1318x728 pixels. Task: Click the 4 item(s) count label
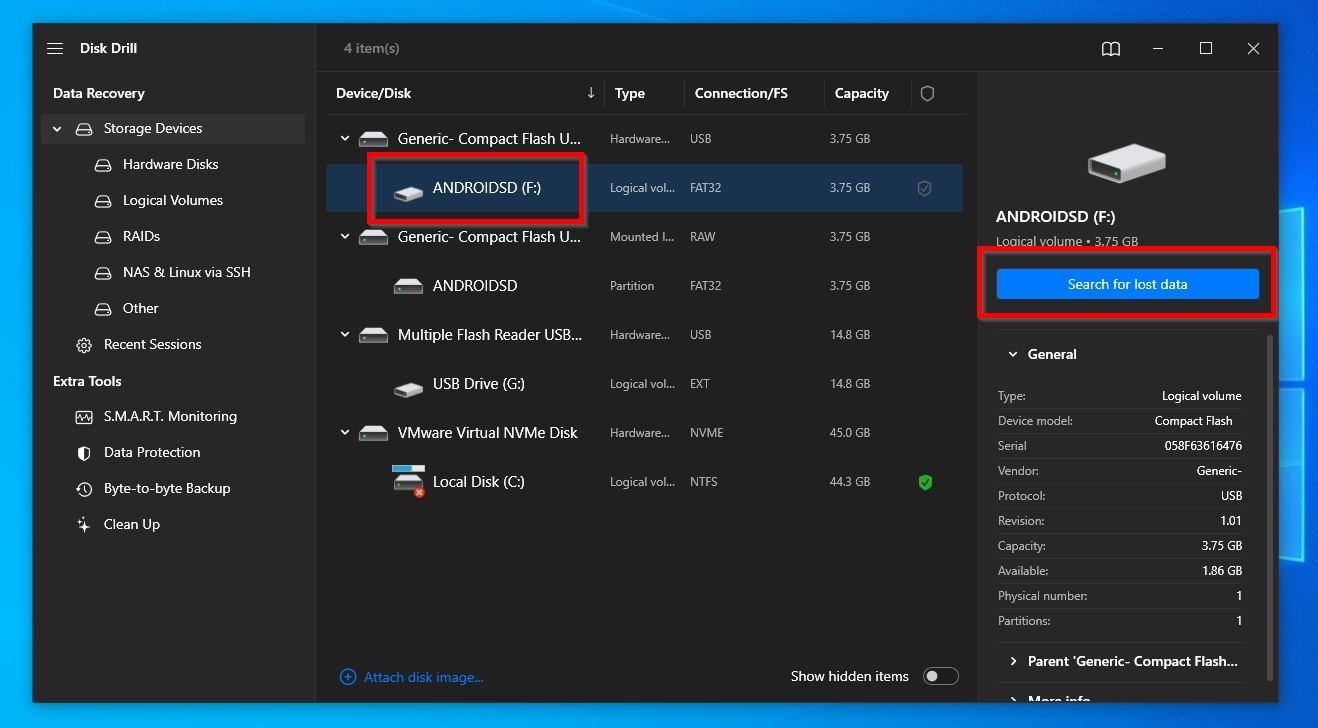click(372, 49)
